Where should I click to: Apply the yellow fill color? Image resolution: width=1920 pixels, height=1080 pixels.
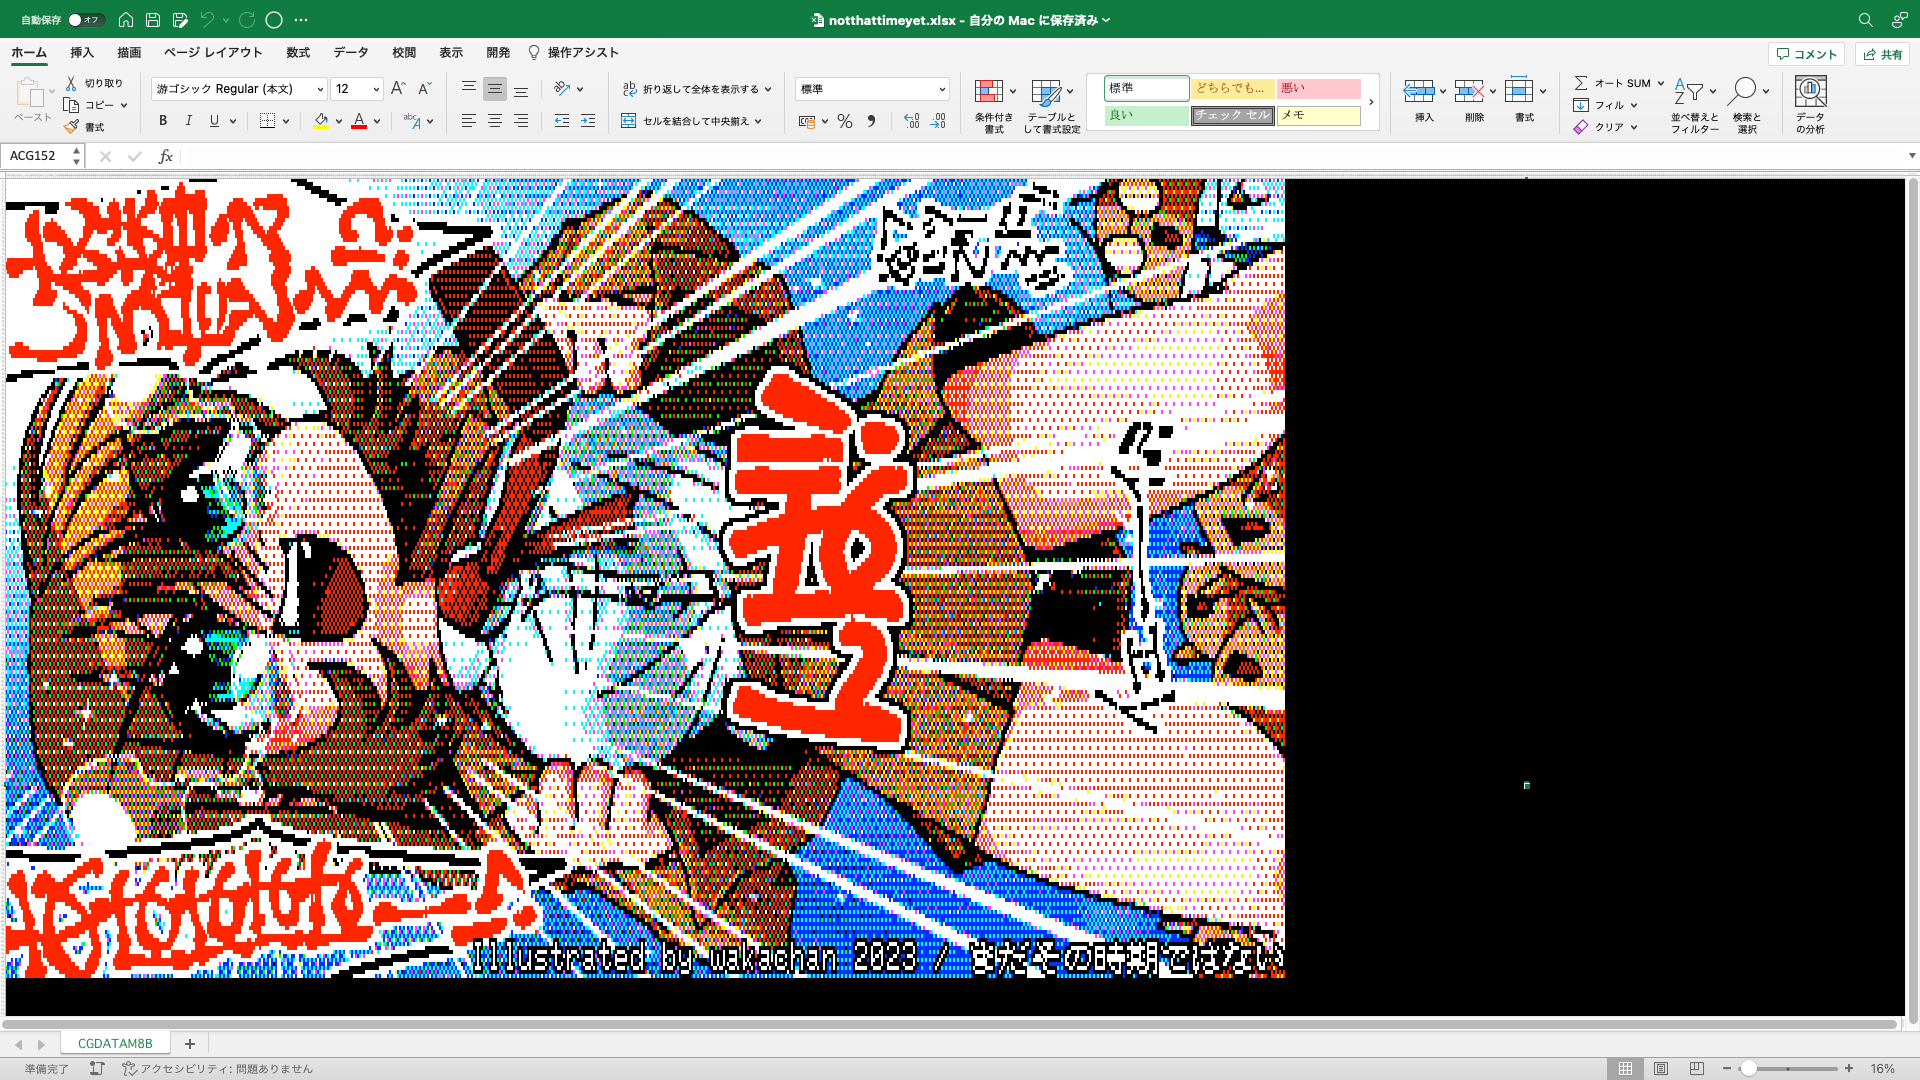321,121
